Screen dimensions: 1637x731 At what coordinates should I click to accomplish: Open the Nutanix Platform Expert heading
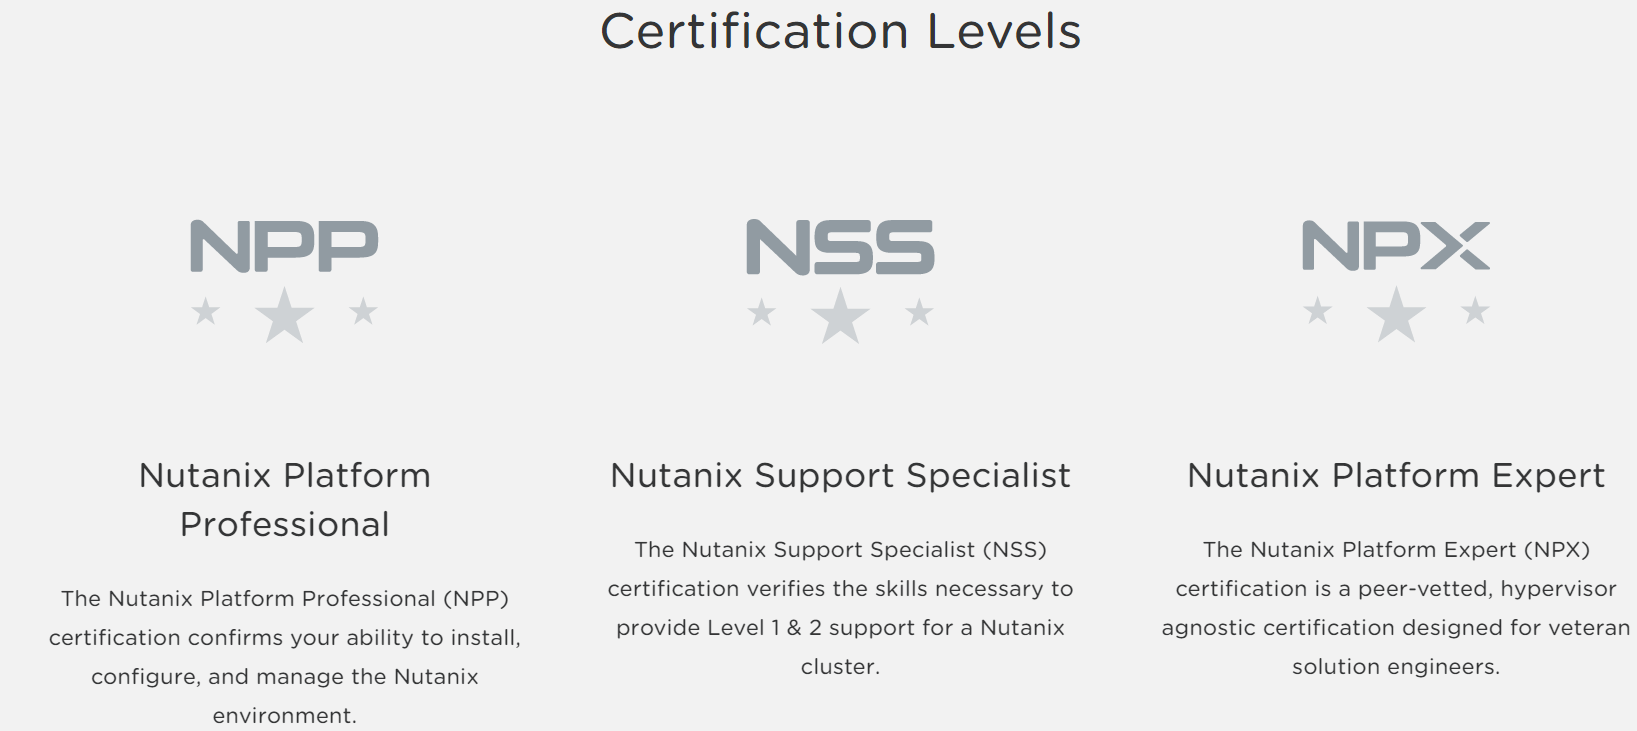[x=1396, y=475]
